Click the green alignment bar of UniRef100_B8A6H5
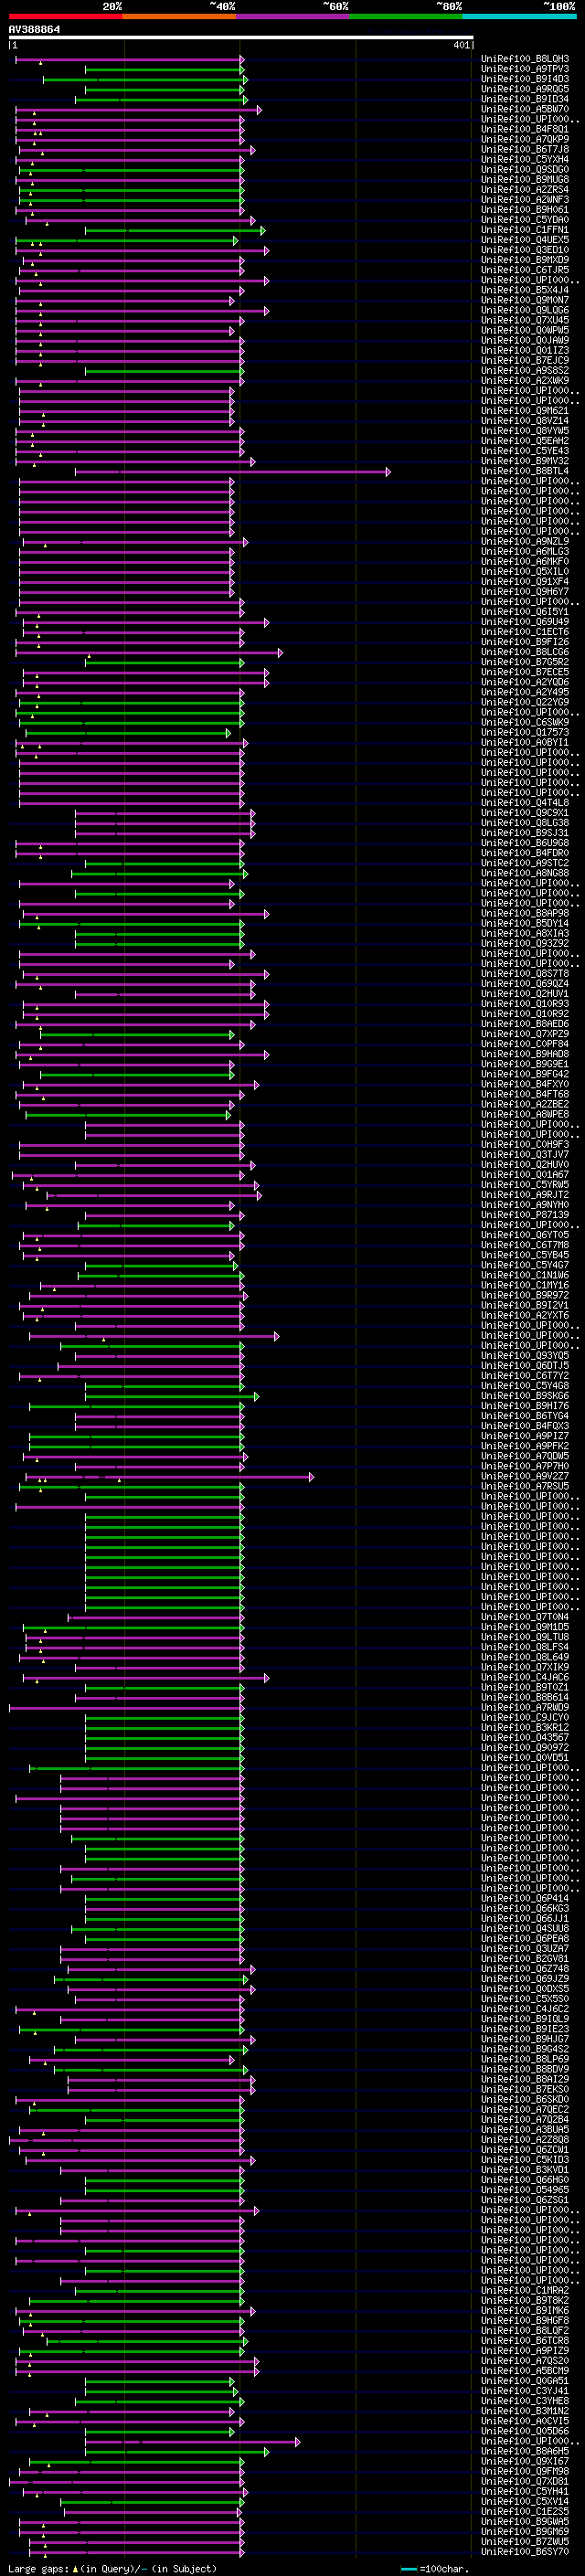This screenshot has height=2576, width=585. tap(176, 2452)
